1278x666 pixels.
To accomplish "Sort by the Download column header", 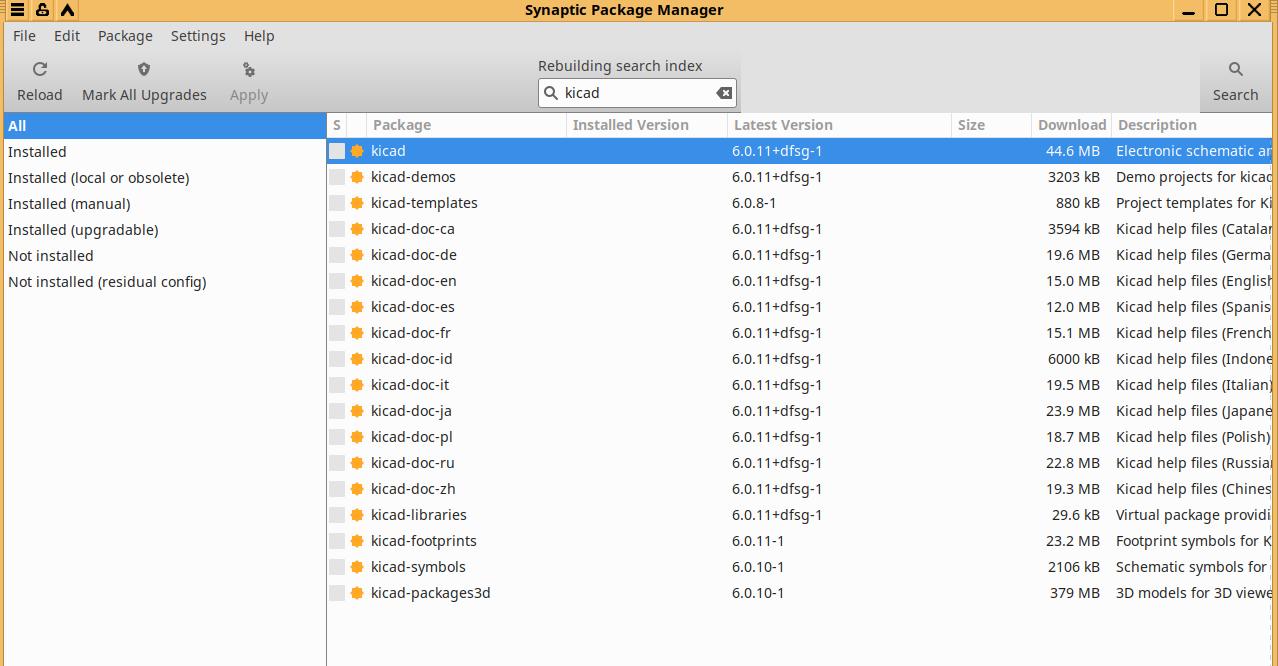I will [1071, 125].
